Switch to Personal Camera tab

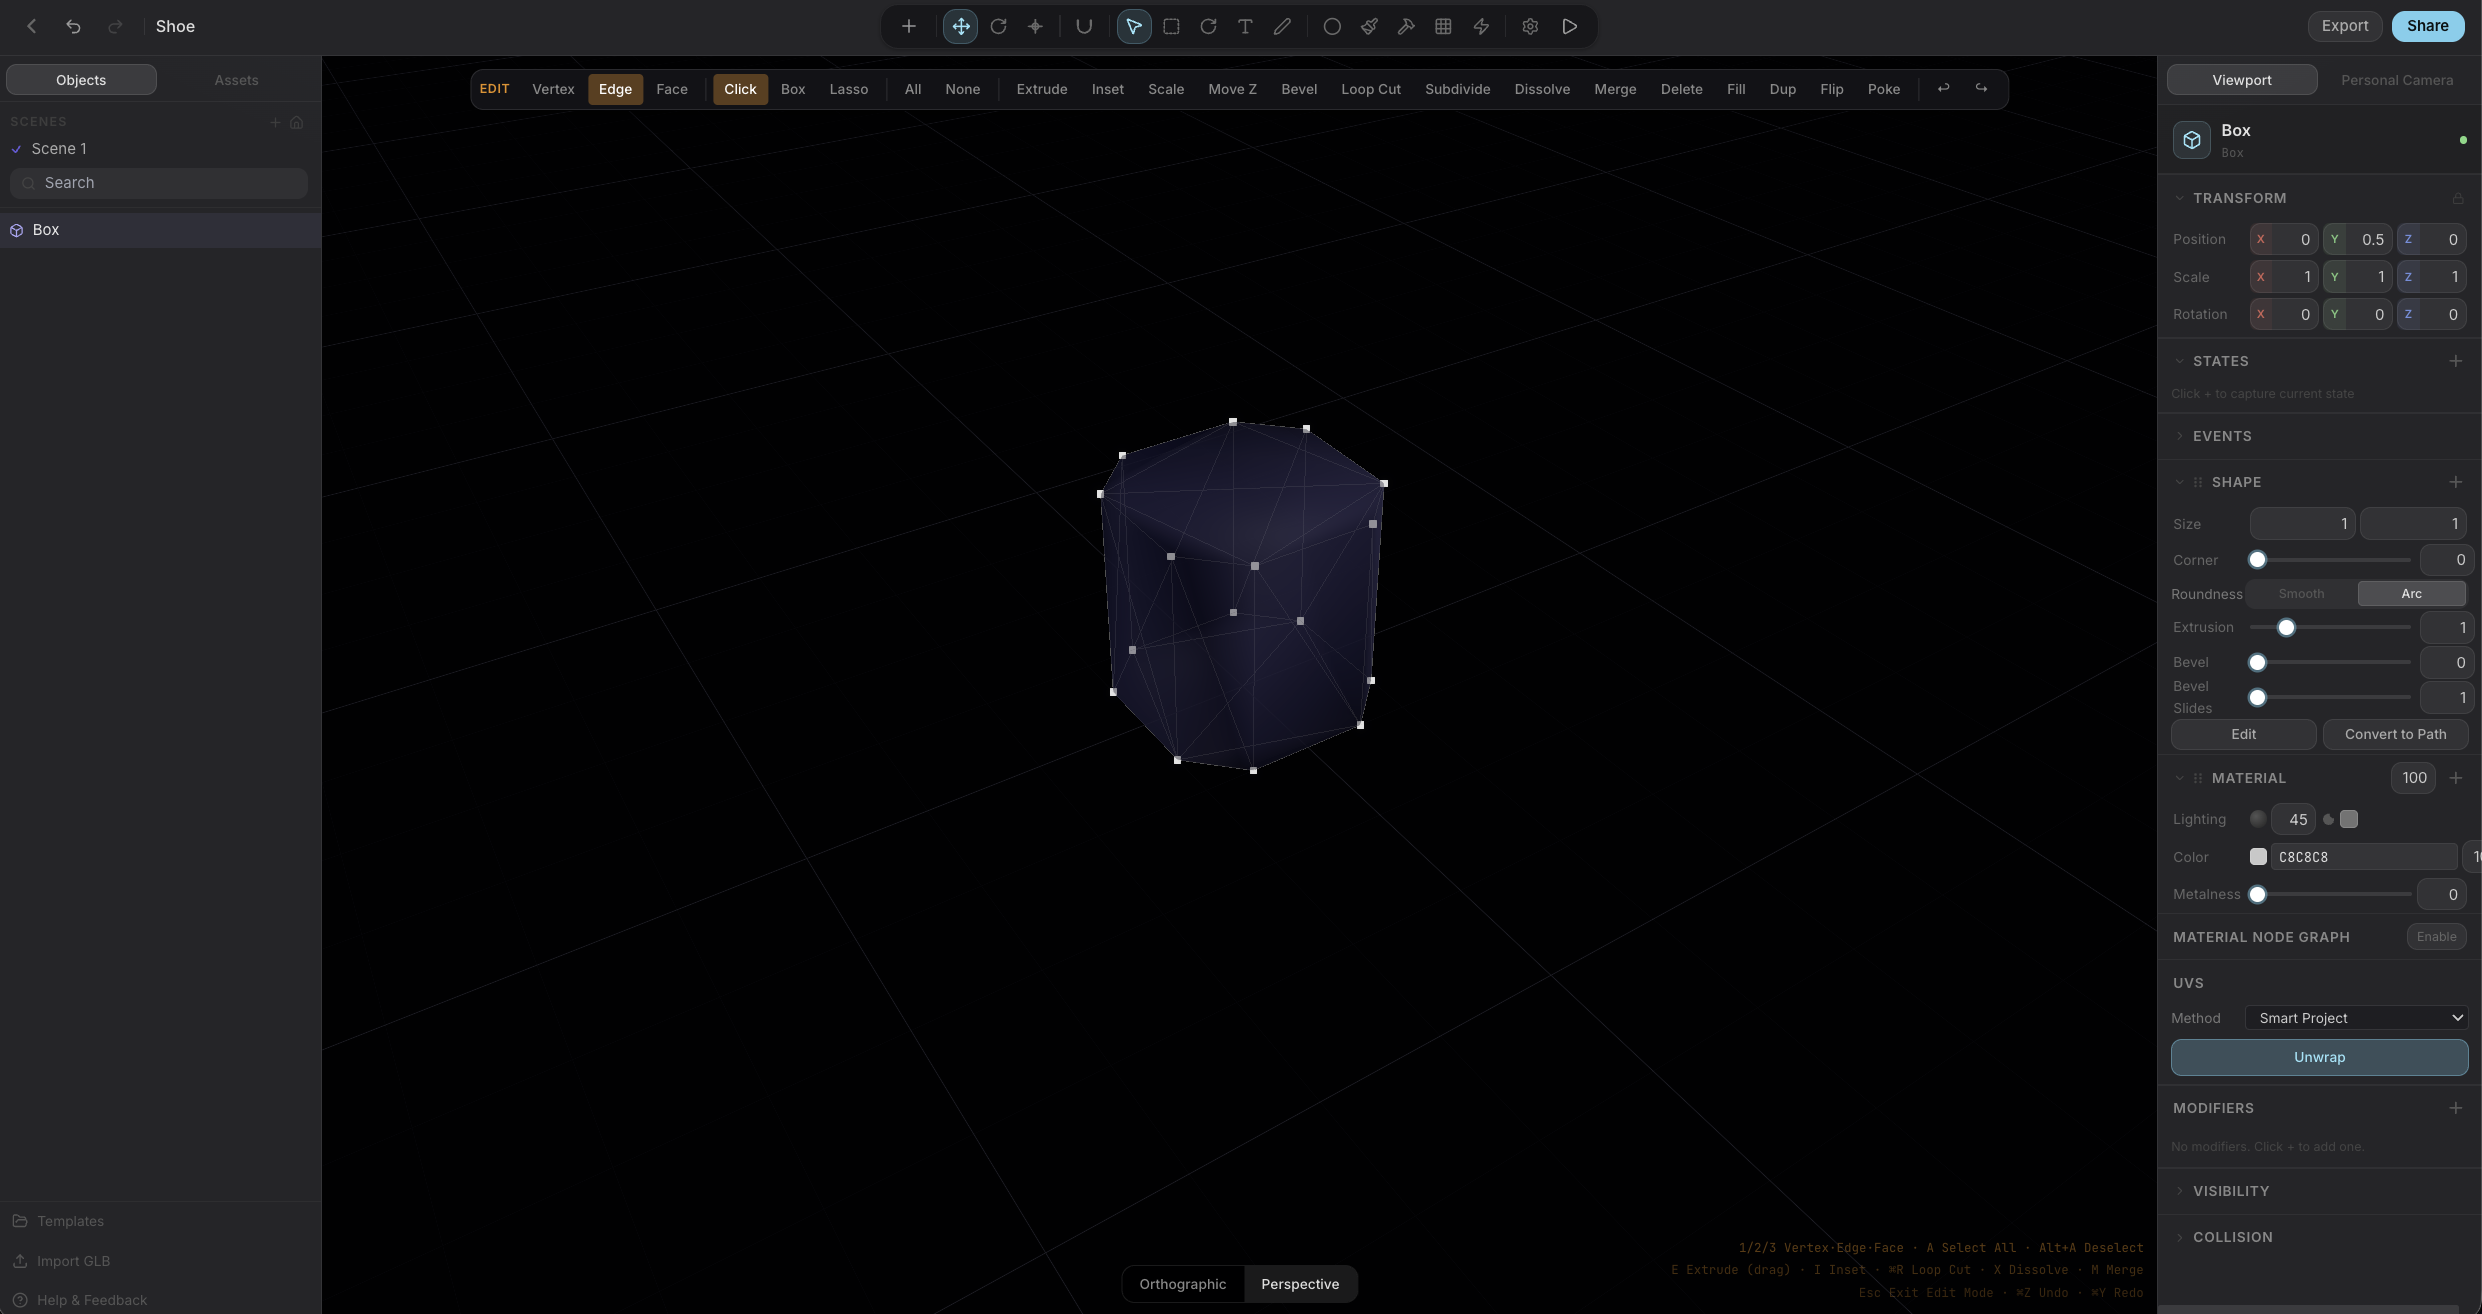2396,80
